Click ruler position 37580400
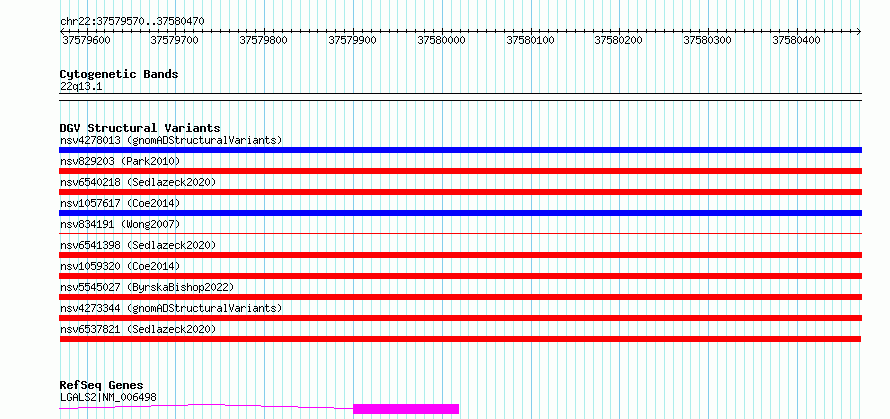 tap(797, 40)
